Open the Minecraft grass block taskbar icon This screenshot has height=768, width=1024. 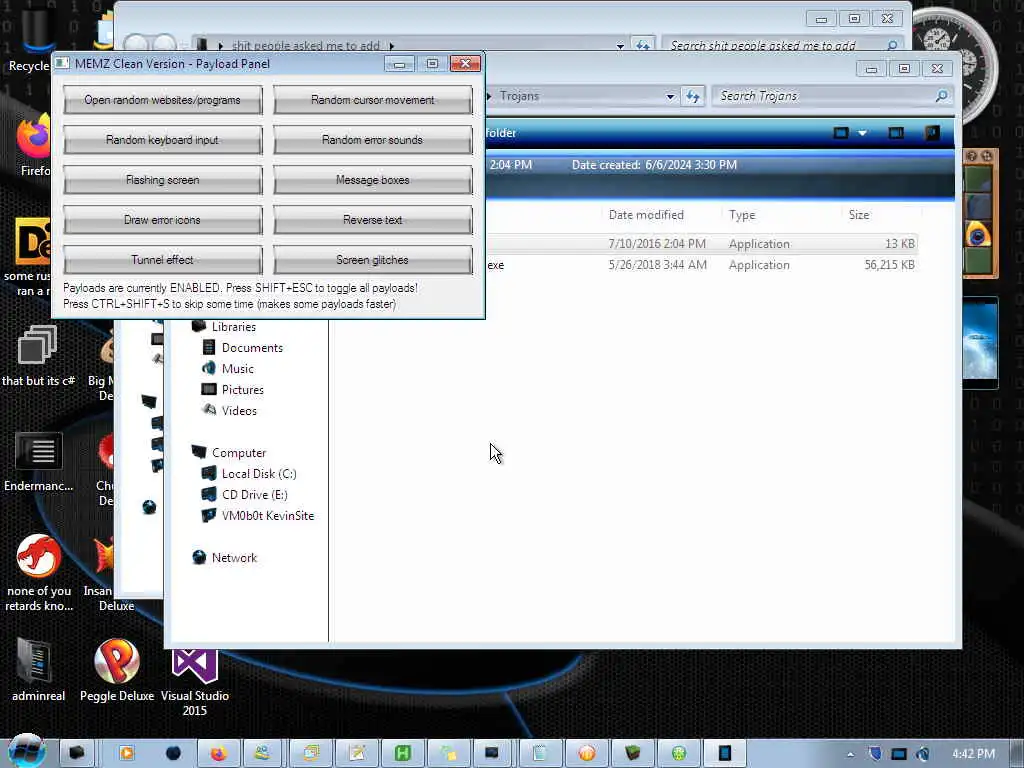pos(632,754)
